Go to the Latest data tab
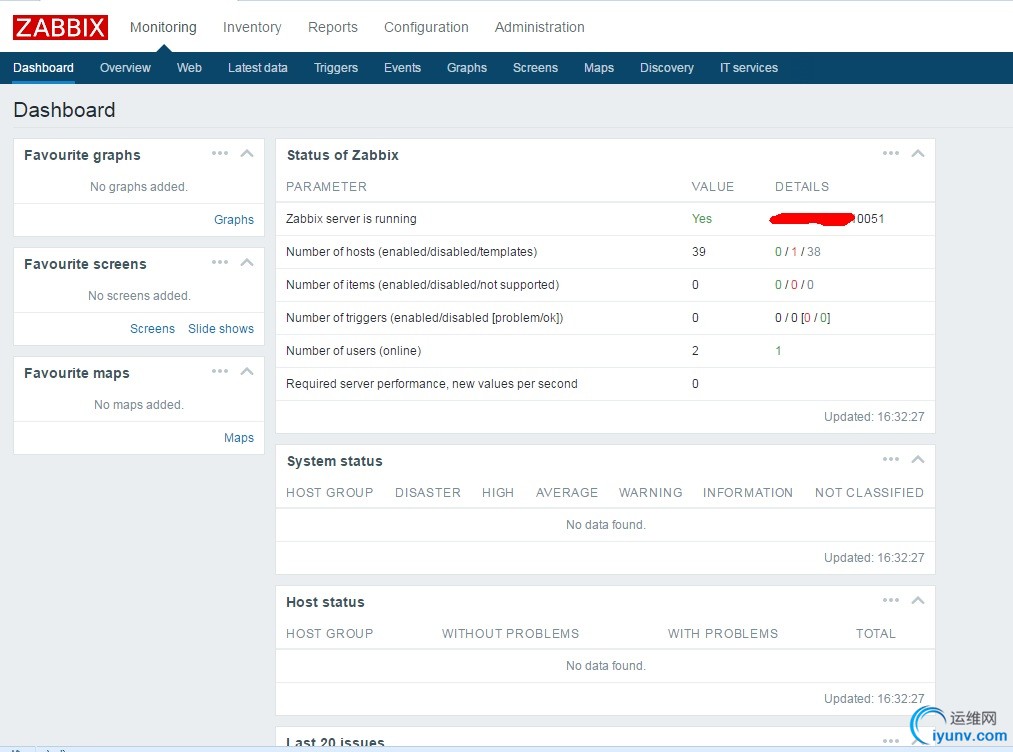The width and height of the screenshot is (1013, 752). tap(258, 68)
